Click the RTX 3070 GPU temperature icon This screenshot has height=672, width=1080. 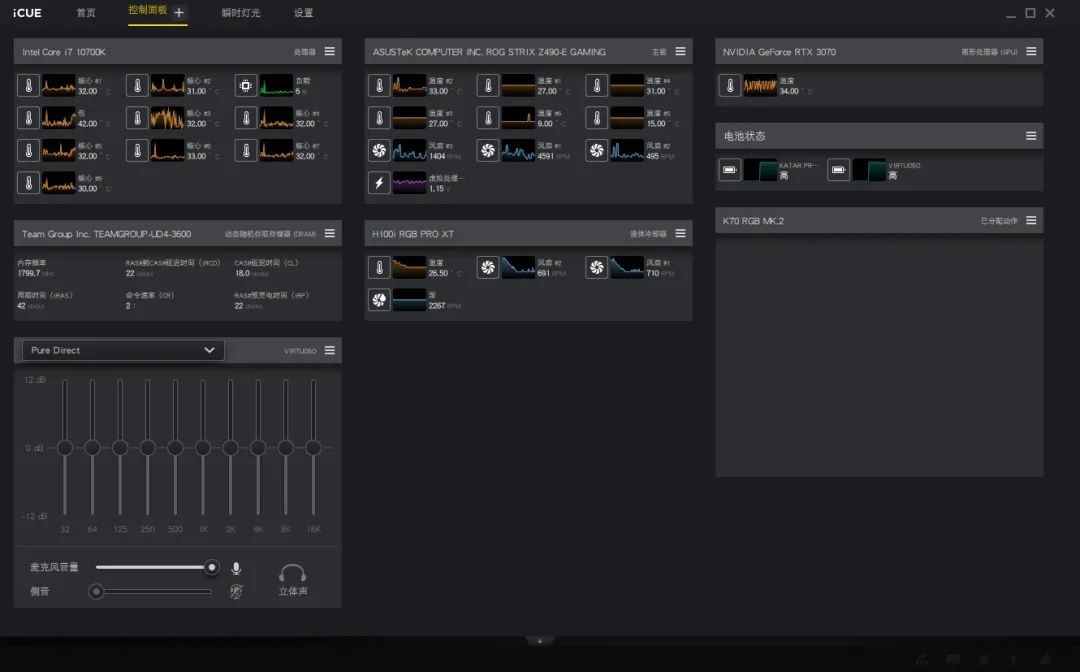coord(730,85)
